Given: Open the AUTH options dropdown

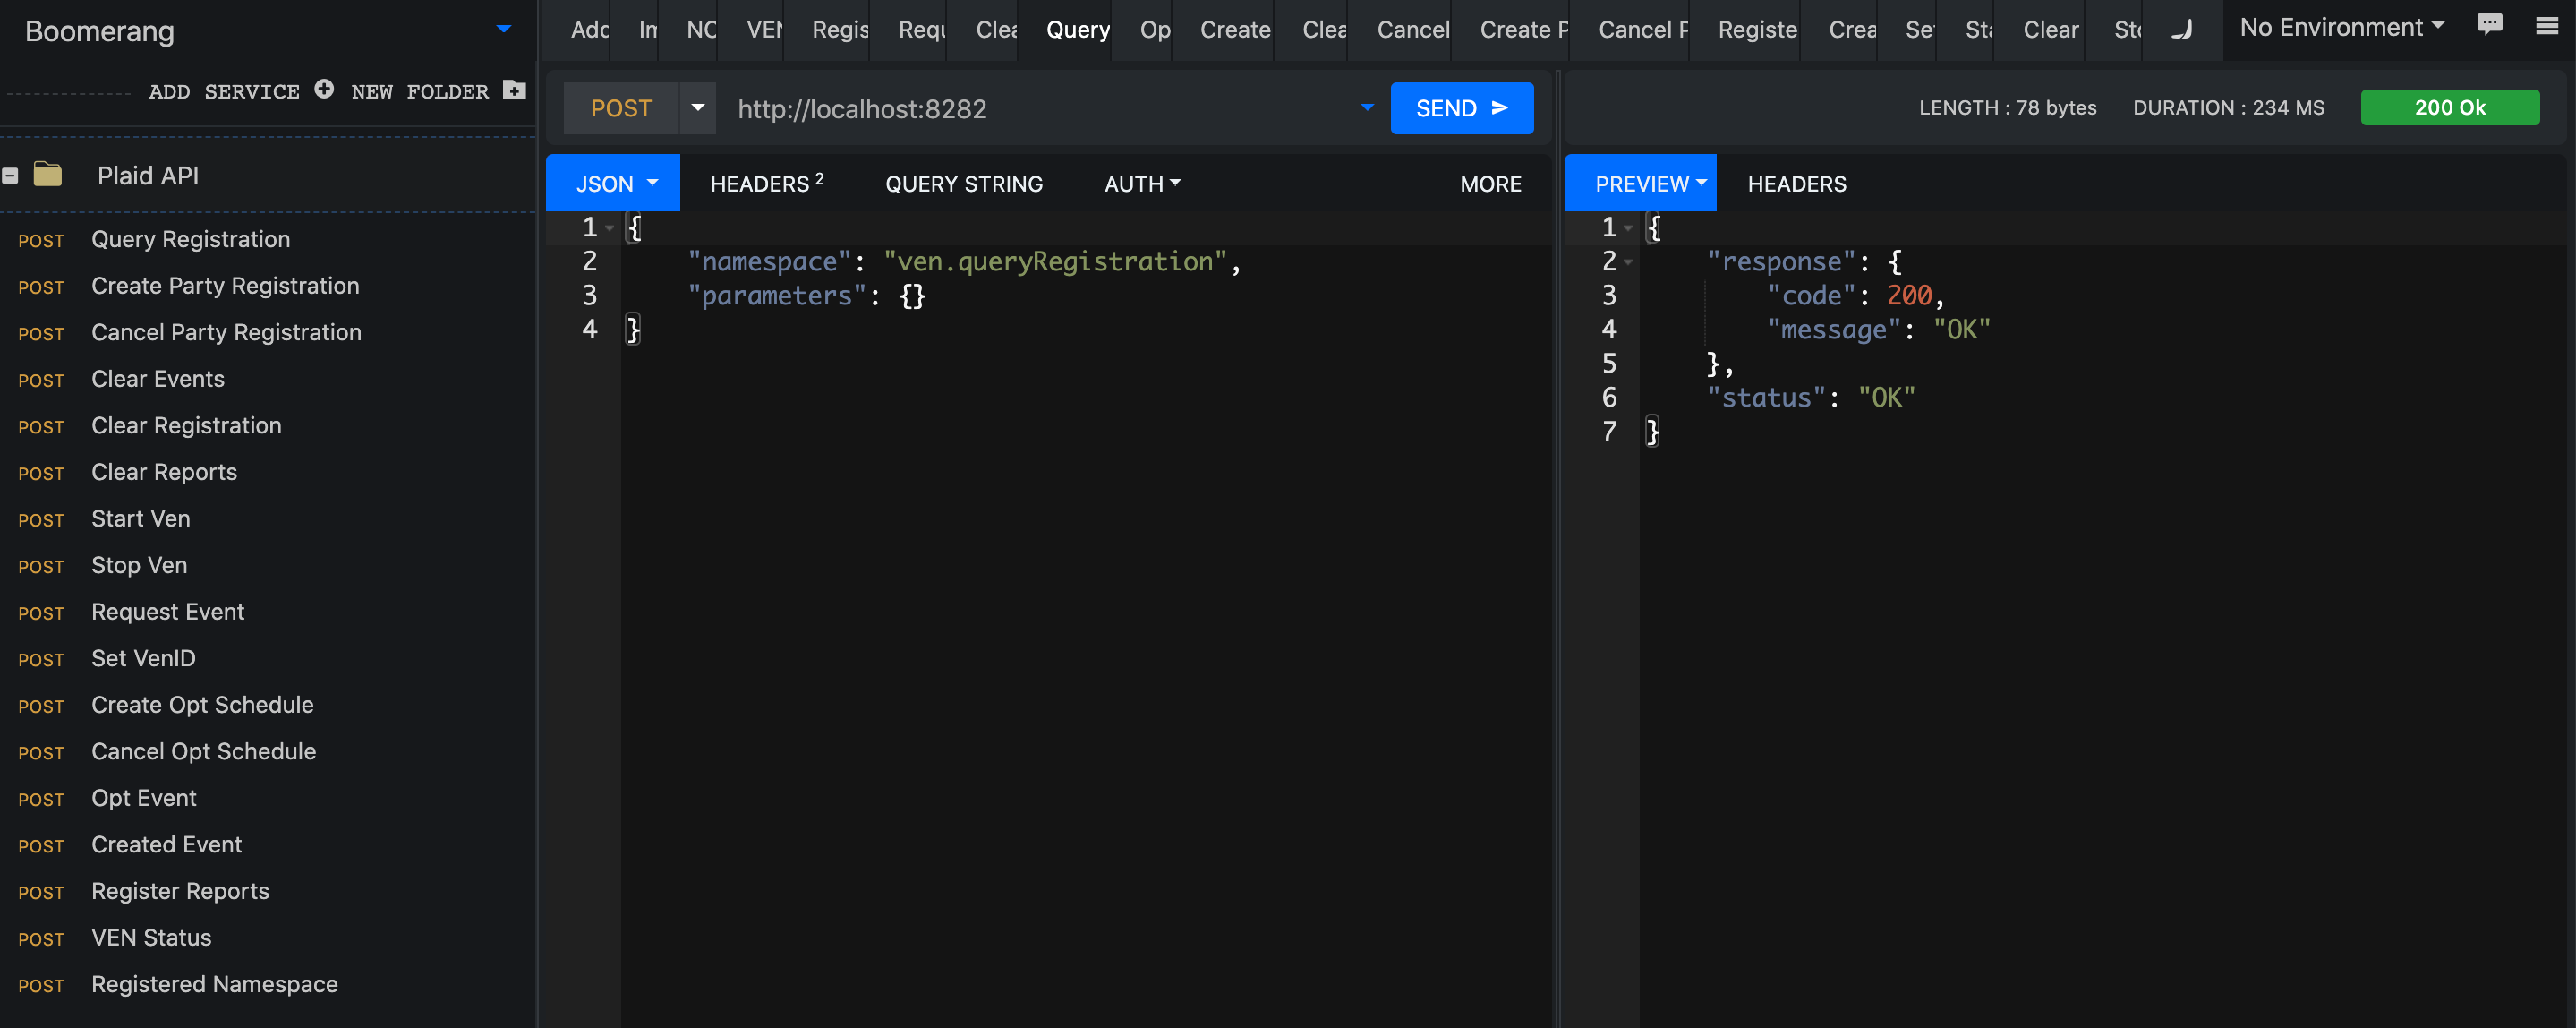Looking at the screenshot, I should tap(1141, 183).
